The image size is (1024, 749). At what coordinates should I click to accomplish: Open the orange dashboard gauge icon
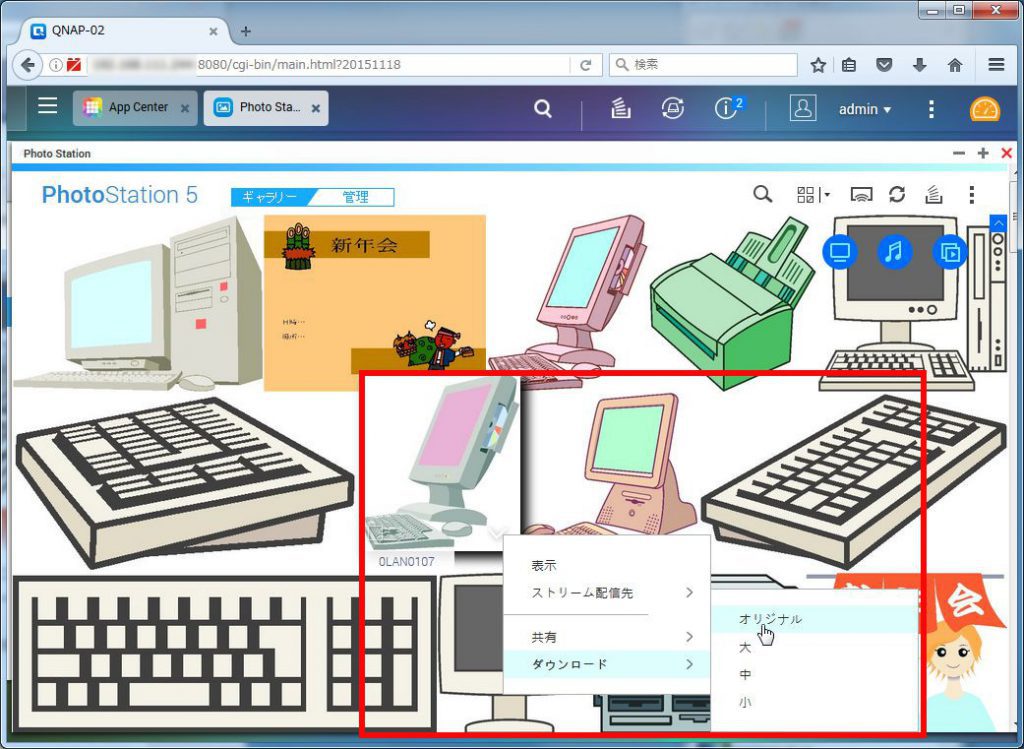[x=985, y=109]
